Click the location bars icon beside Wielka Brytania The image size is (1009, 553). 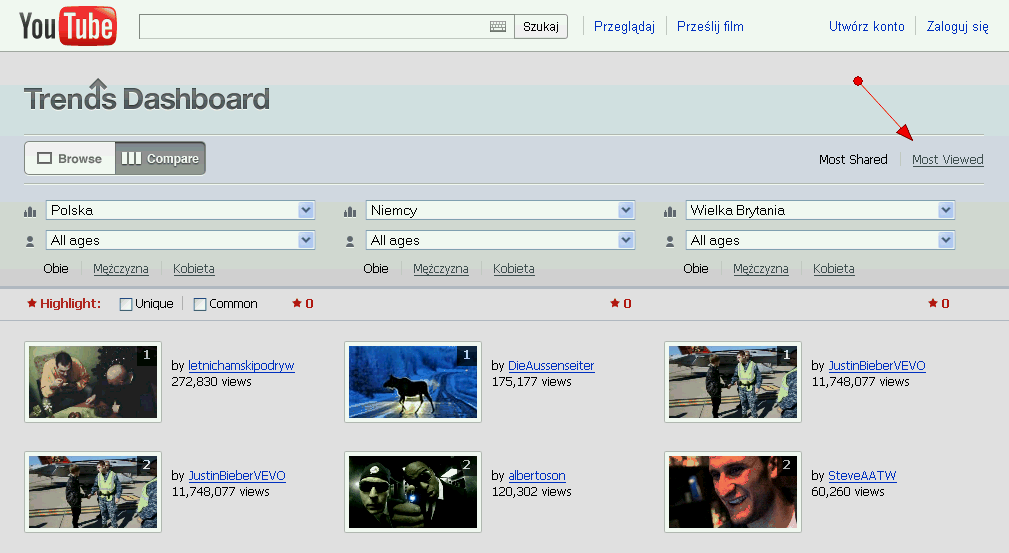tap(670, 211)
